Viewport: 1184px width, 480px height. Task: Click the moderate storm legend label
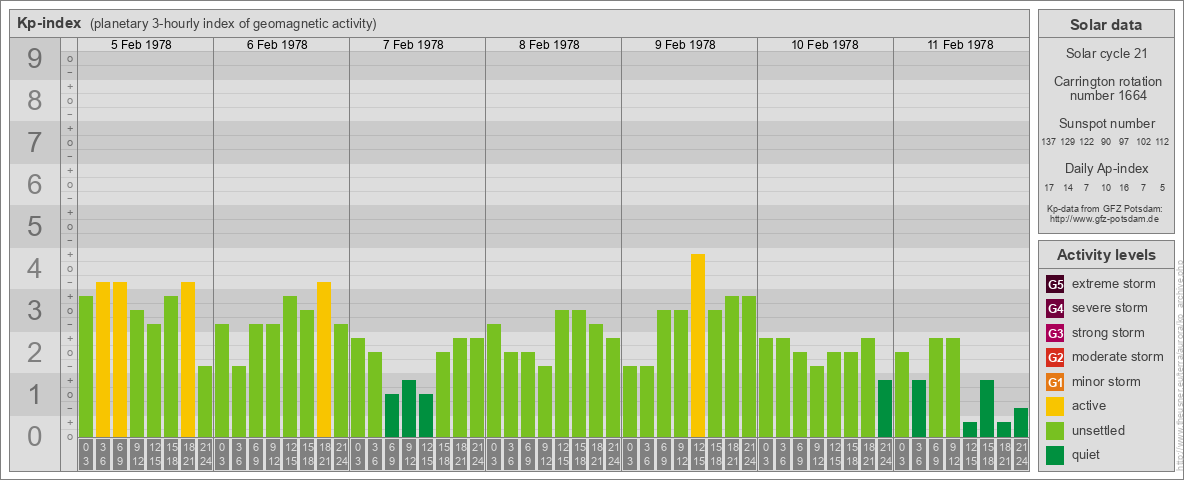[x=1118, y=357]
